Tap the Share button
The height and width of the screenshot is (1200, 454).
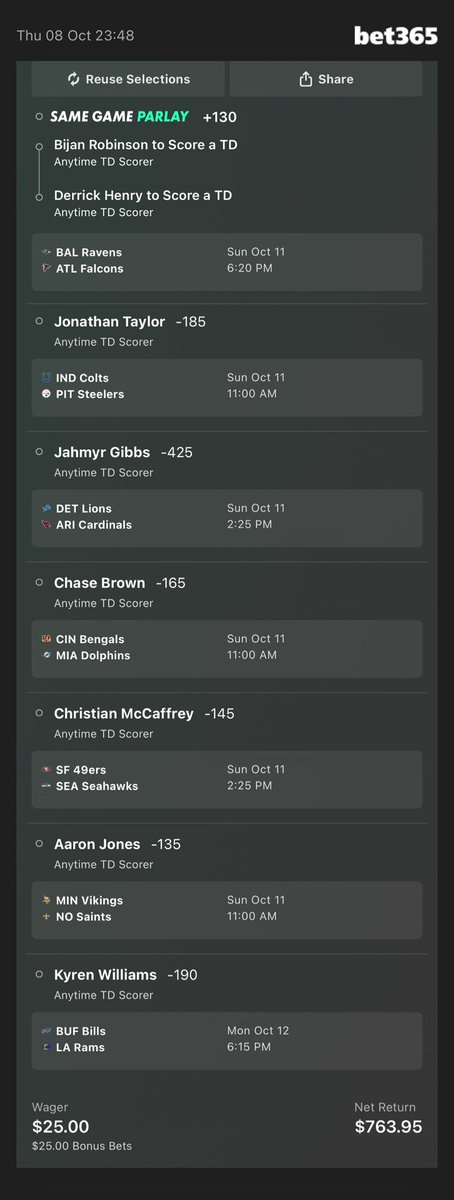pos(326,79)
